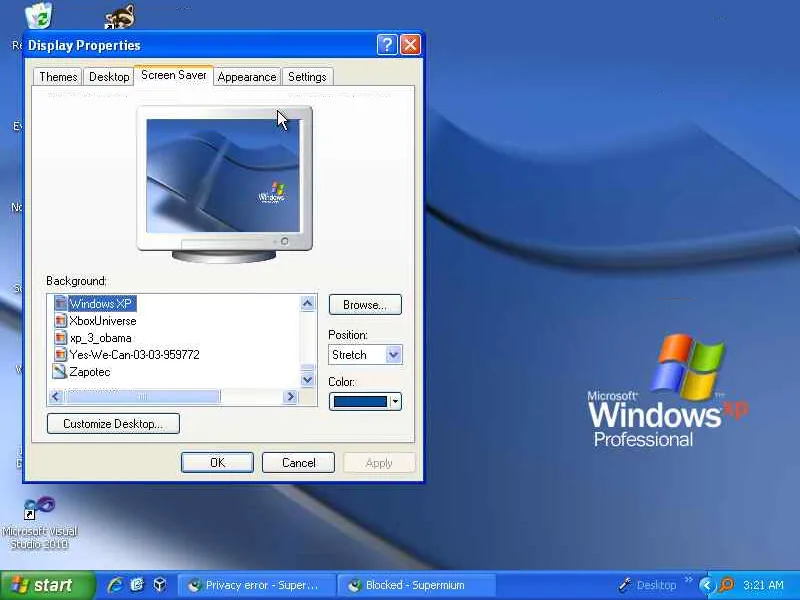Click the xp_3_obama image file icon
The height and width of the screenshot is (600, 800).
(x=60, y=338)
